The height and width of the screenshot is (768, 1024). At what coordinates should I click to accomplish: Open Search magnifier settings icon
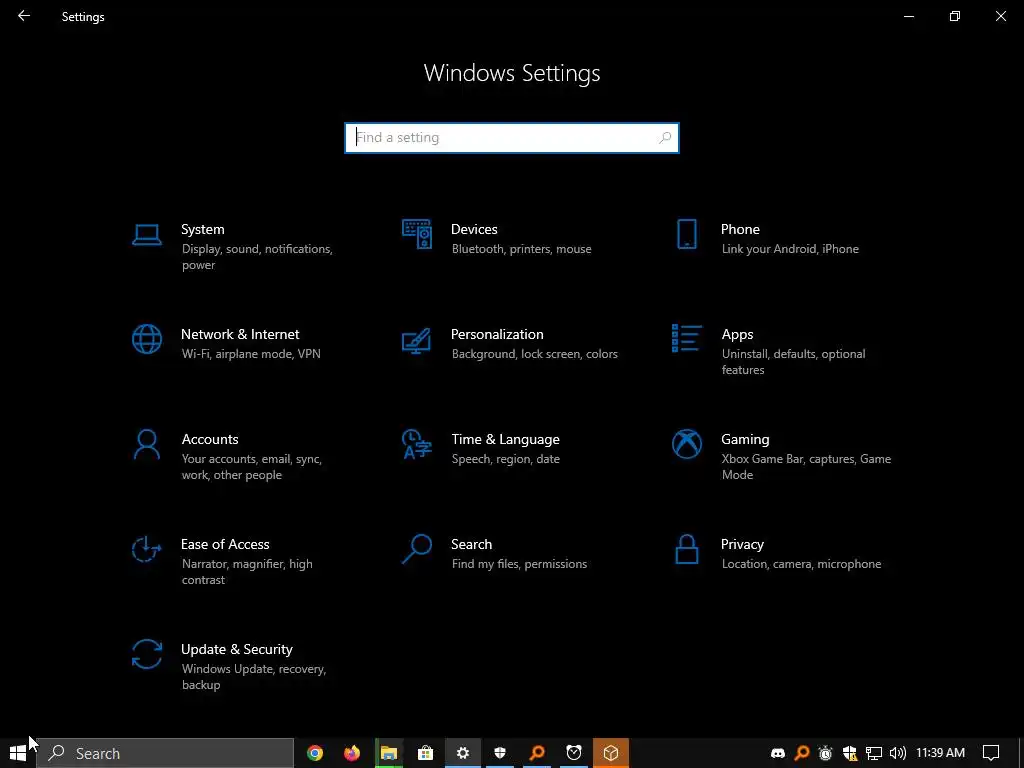click(x=417, y=549)
